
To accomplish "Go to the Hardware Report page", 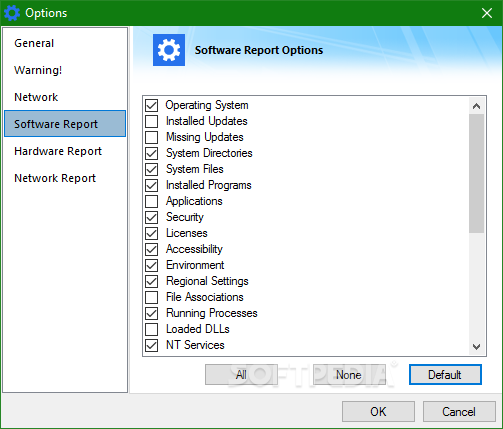I will point(65,151).
